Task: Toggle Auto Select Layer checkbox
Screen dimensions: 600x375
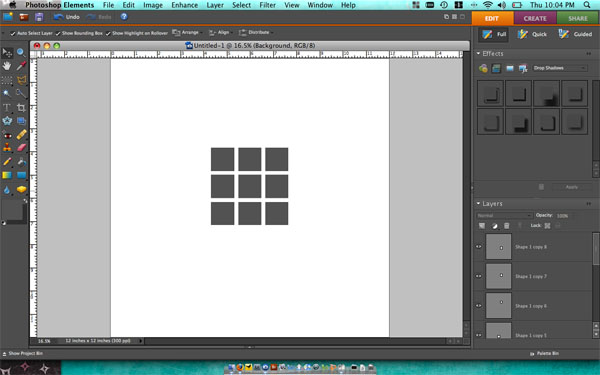Action: pos(13,34)
